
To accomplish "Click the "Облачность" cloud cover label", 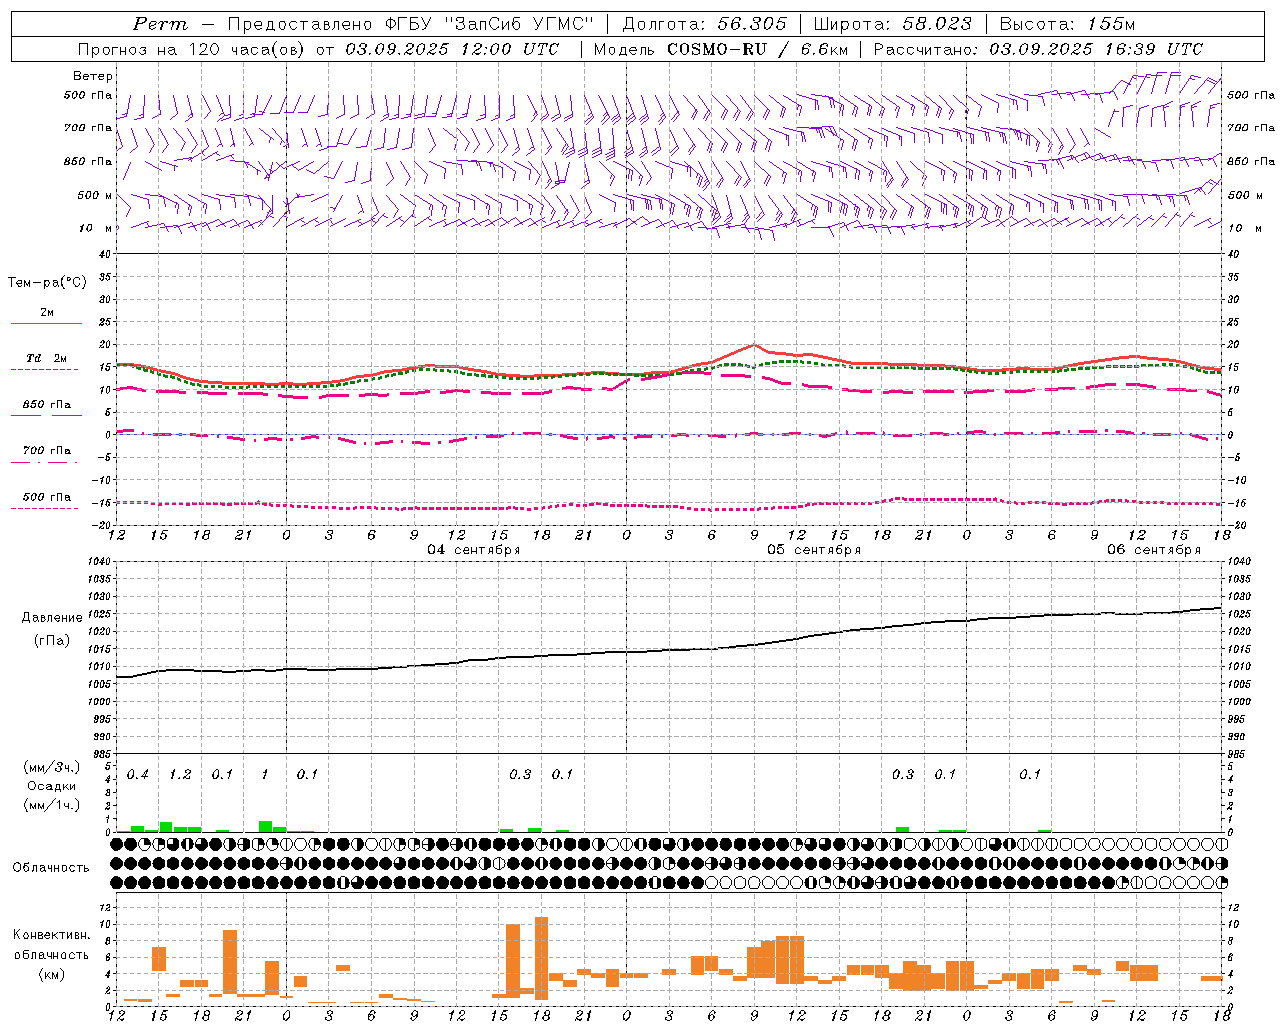I will click(51, 867).
